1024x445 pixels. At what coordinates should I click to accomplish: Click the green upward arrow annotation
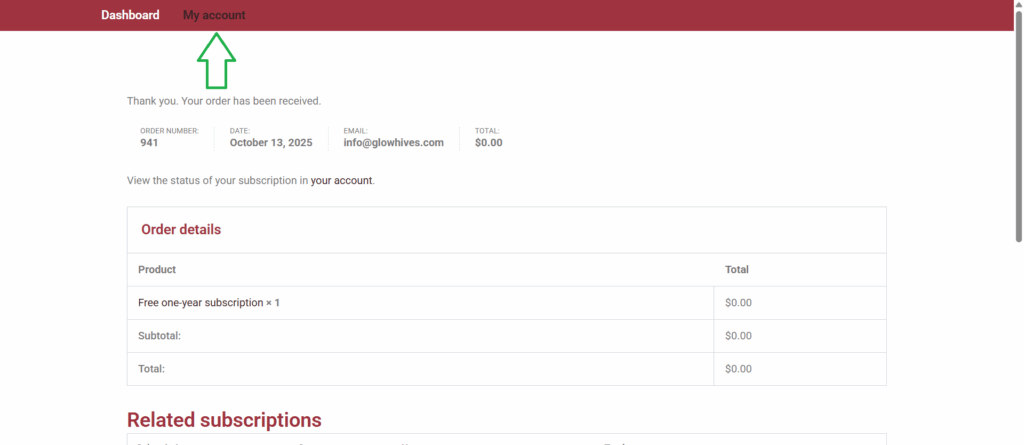pos(216,62)
